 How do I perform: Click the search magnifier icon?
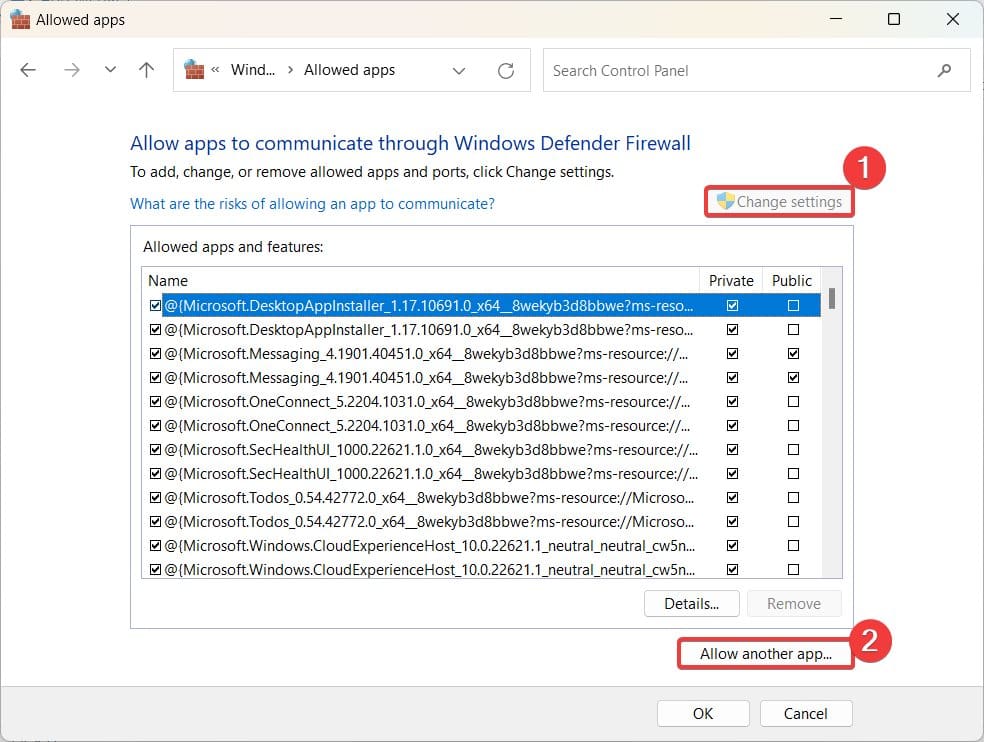tap(944, 71)
